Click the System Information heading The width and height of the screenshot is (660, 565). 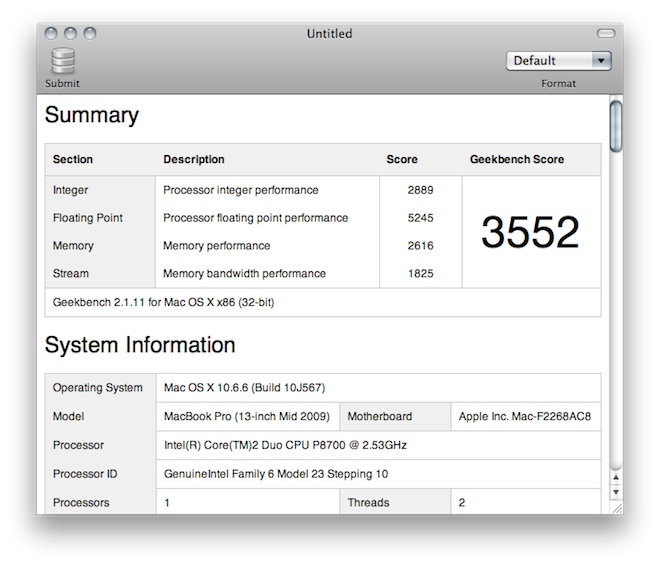point(140,346)
